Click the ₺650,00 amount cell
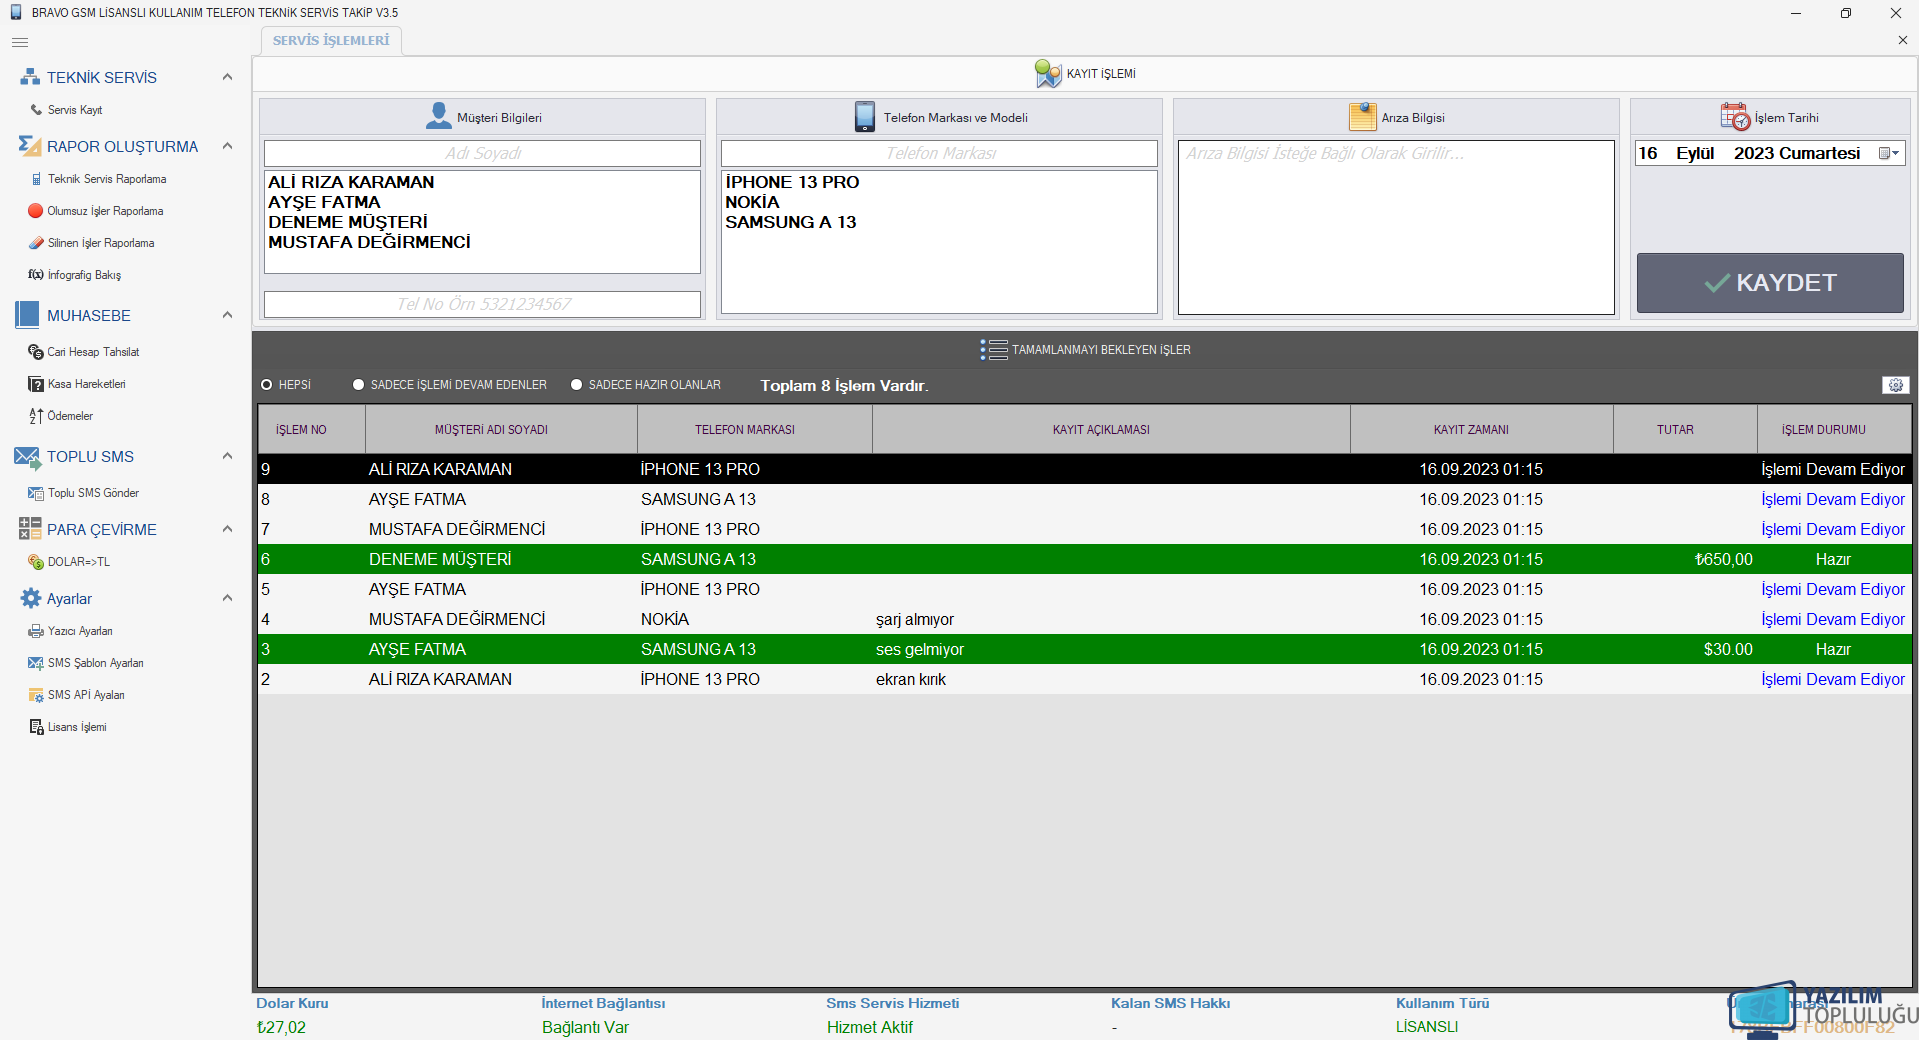This screenshot has width=1919, height=1040. [x=1685, y=559]
